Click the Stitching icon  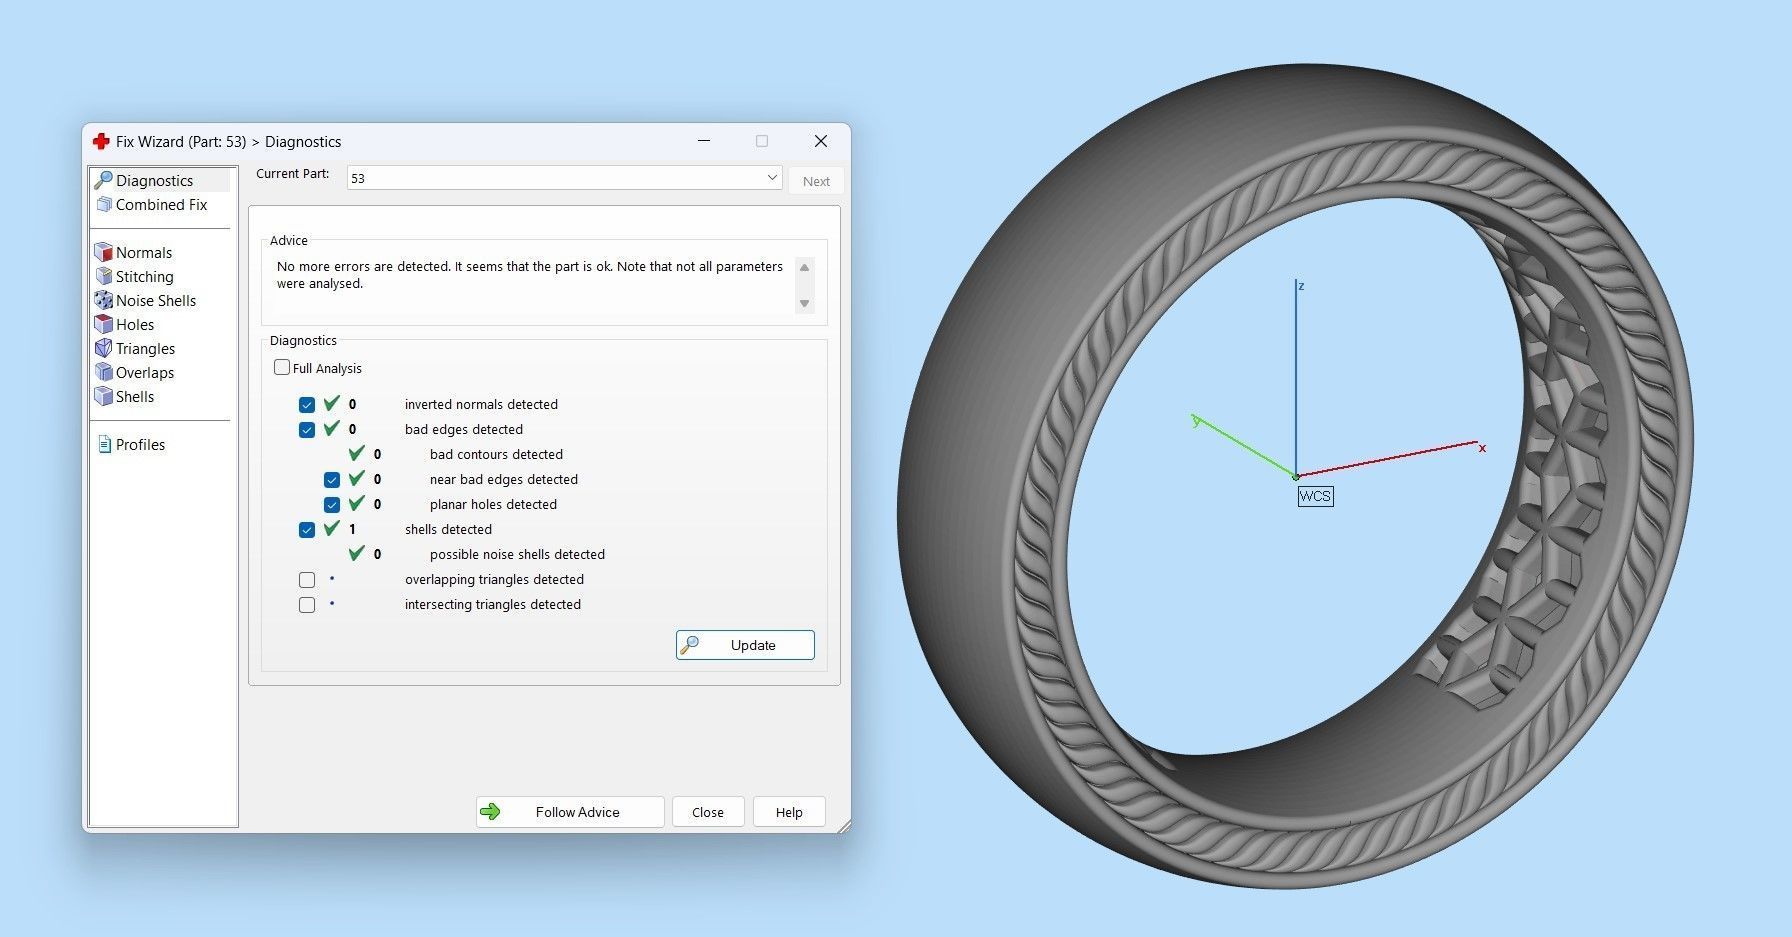103,277
